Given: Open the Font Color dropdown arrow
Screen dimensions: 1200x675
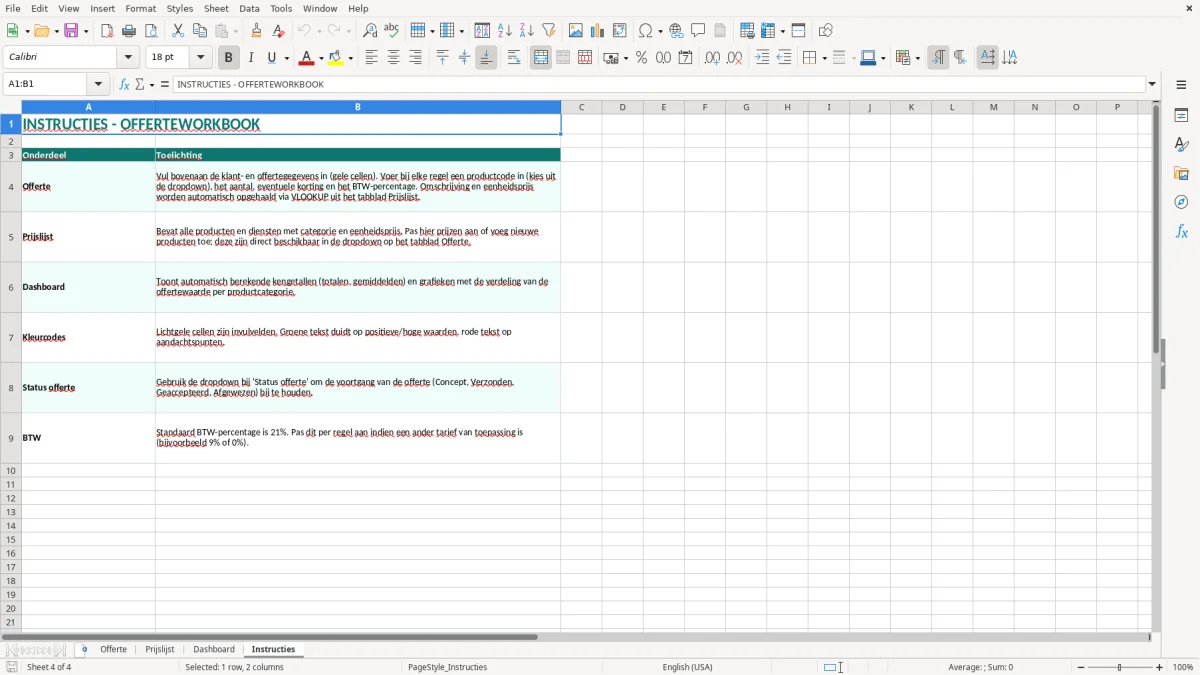Looking at the screenshot, I should [321, 58].
